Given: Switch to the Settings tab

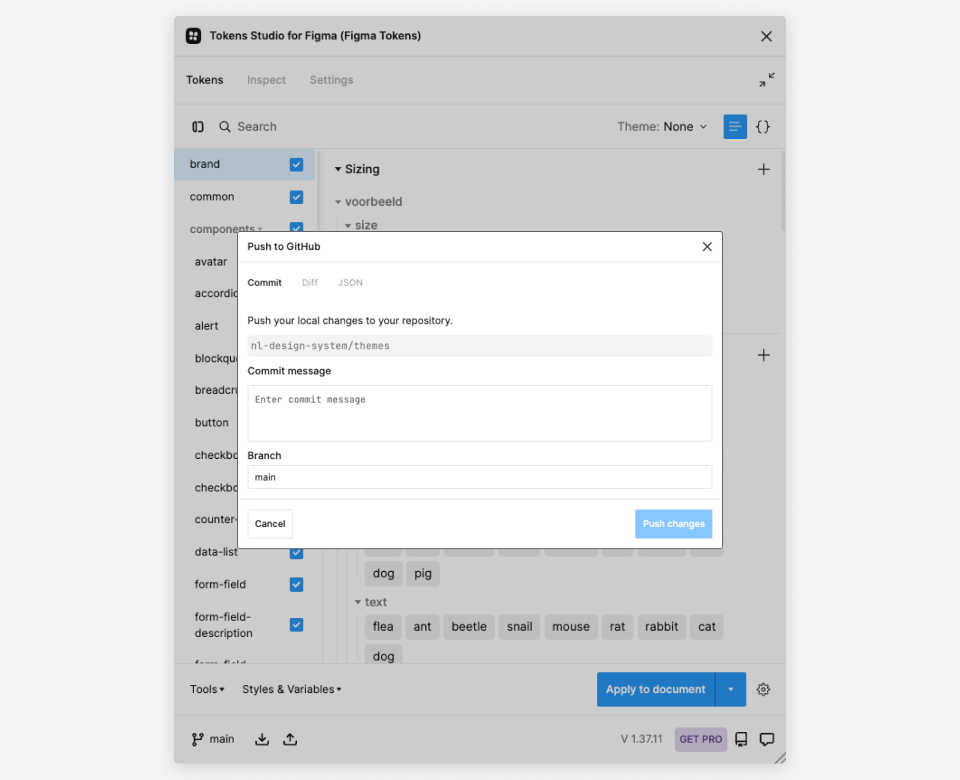Looking at the screenshot, I should pyautogui.click(x=331, y=80).
